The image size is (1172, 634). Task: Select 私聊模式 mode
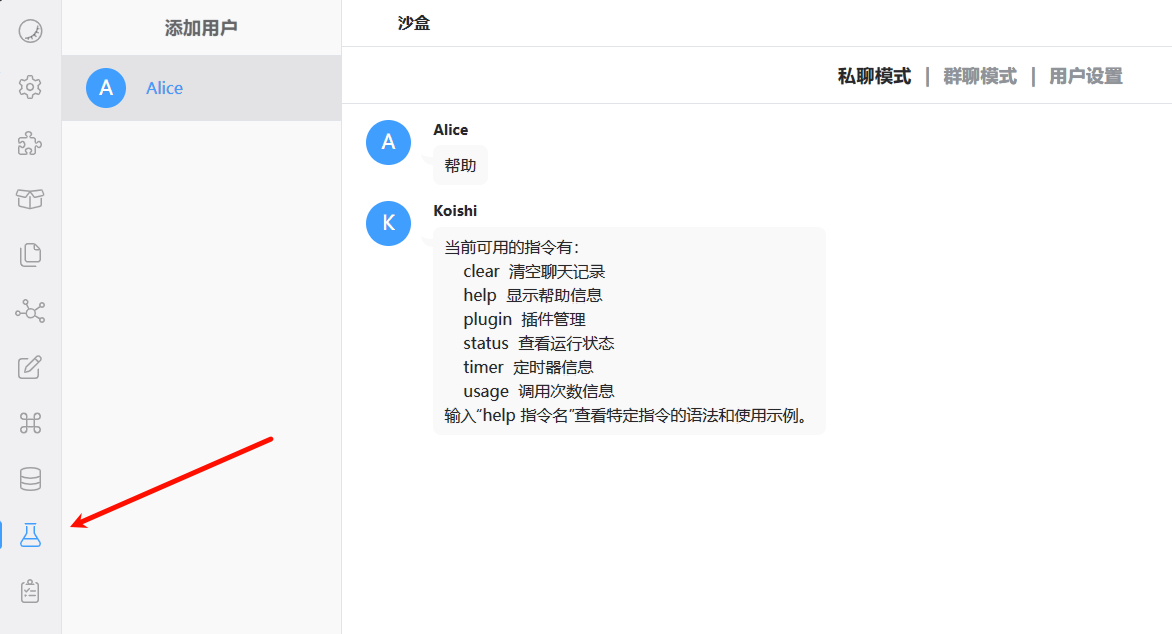[x=873, y=75]
